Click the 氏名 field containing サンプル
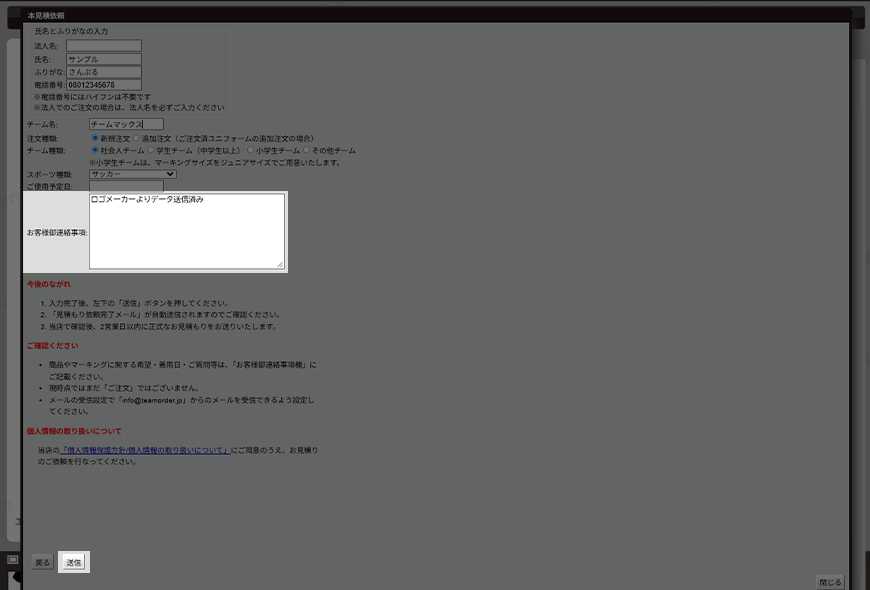Viewport: 870px width, 590px height. [104, 59]
